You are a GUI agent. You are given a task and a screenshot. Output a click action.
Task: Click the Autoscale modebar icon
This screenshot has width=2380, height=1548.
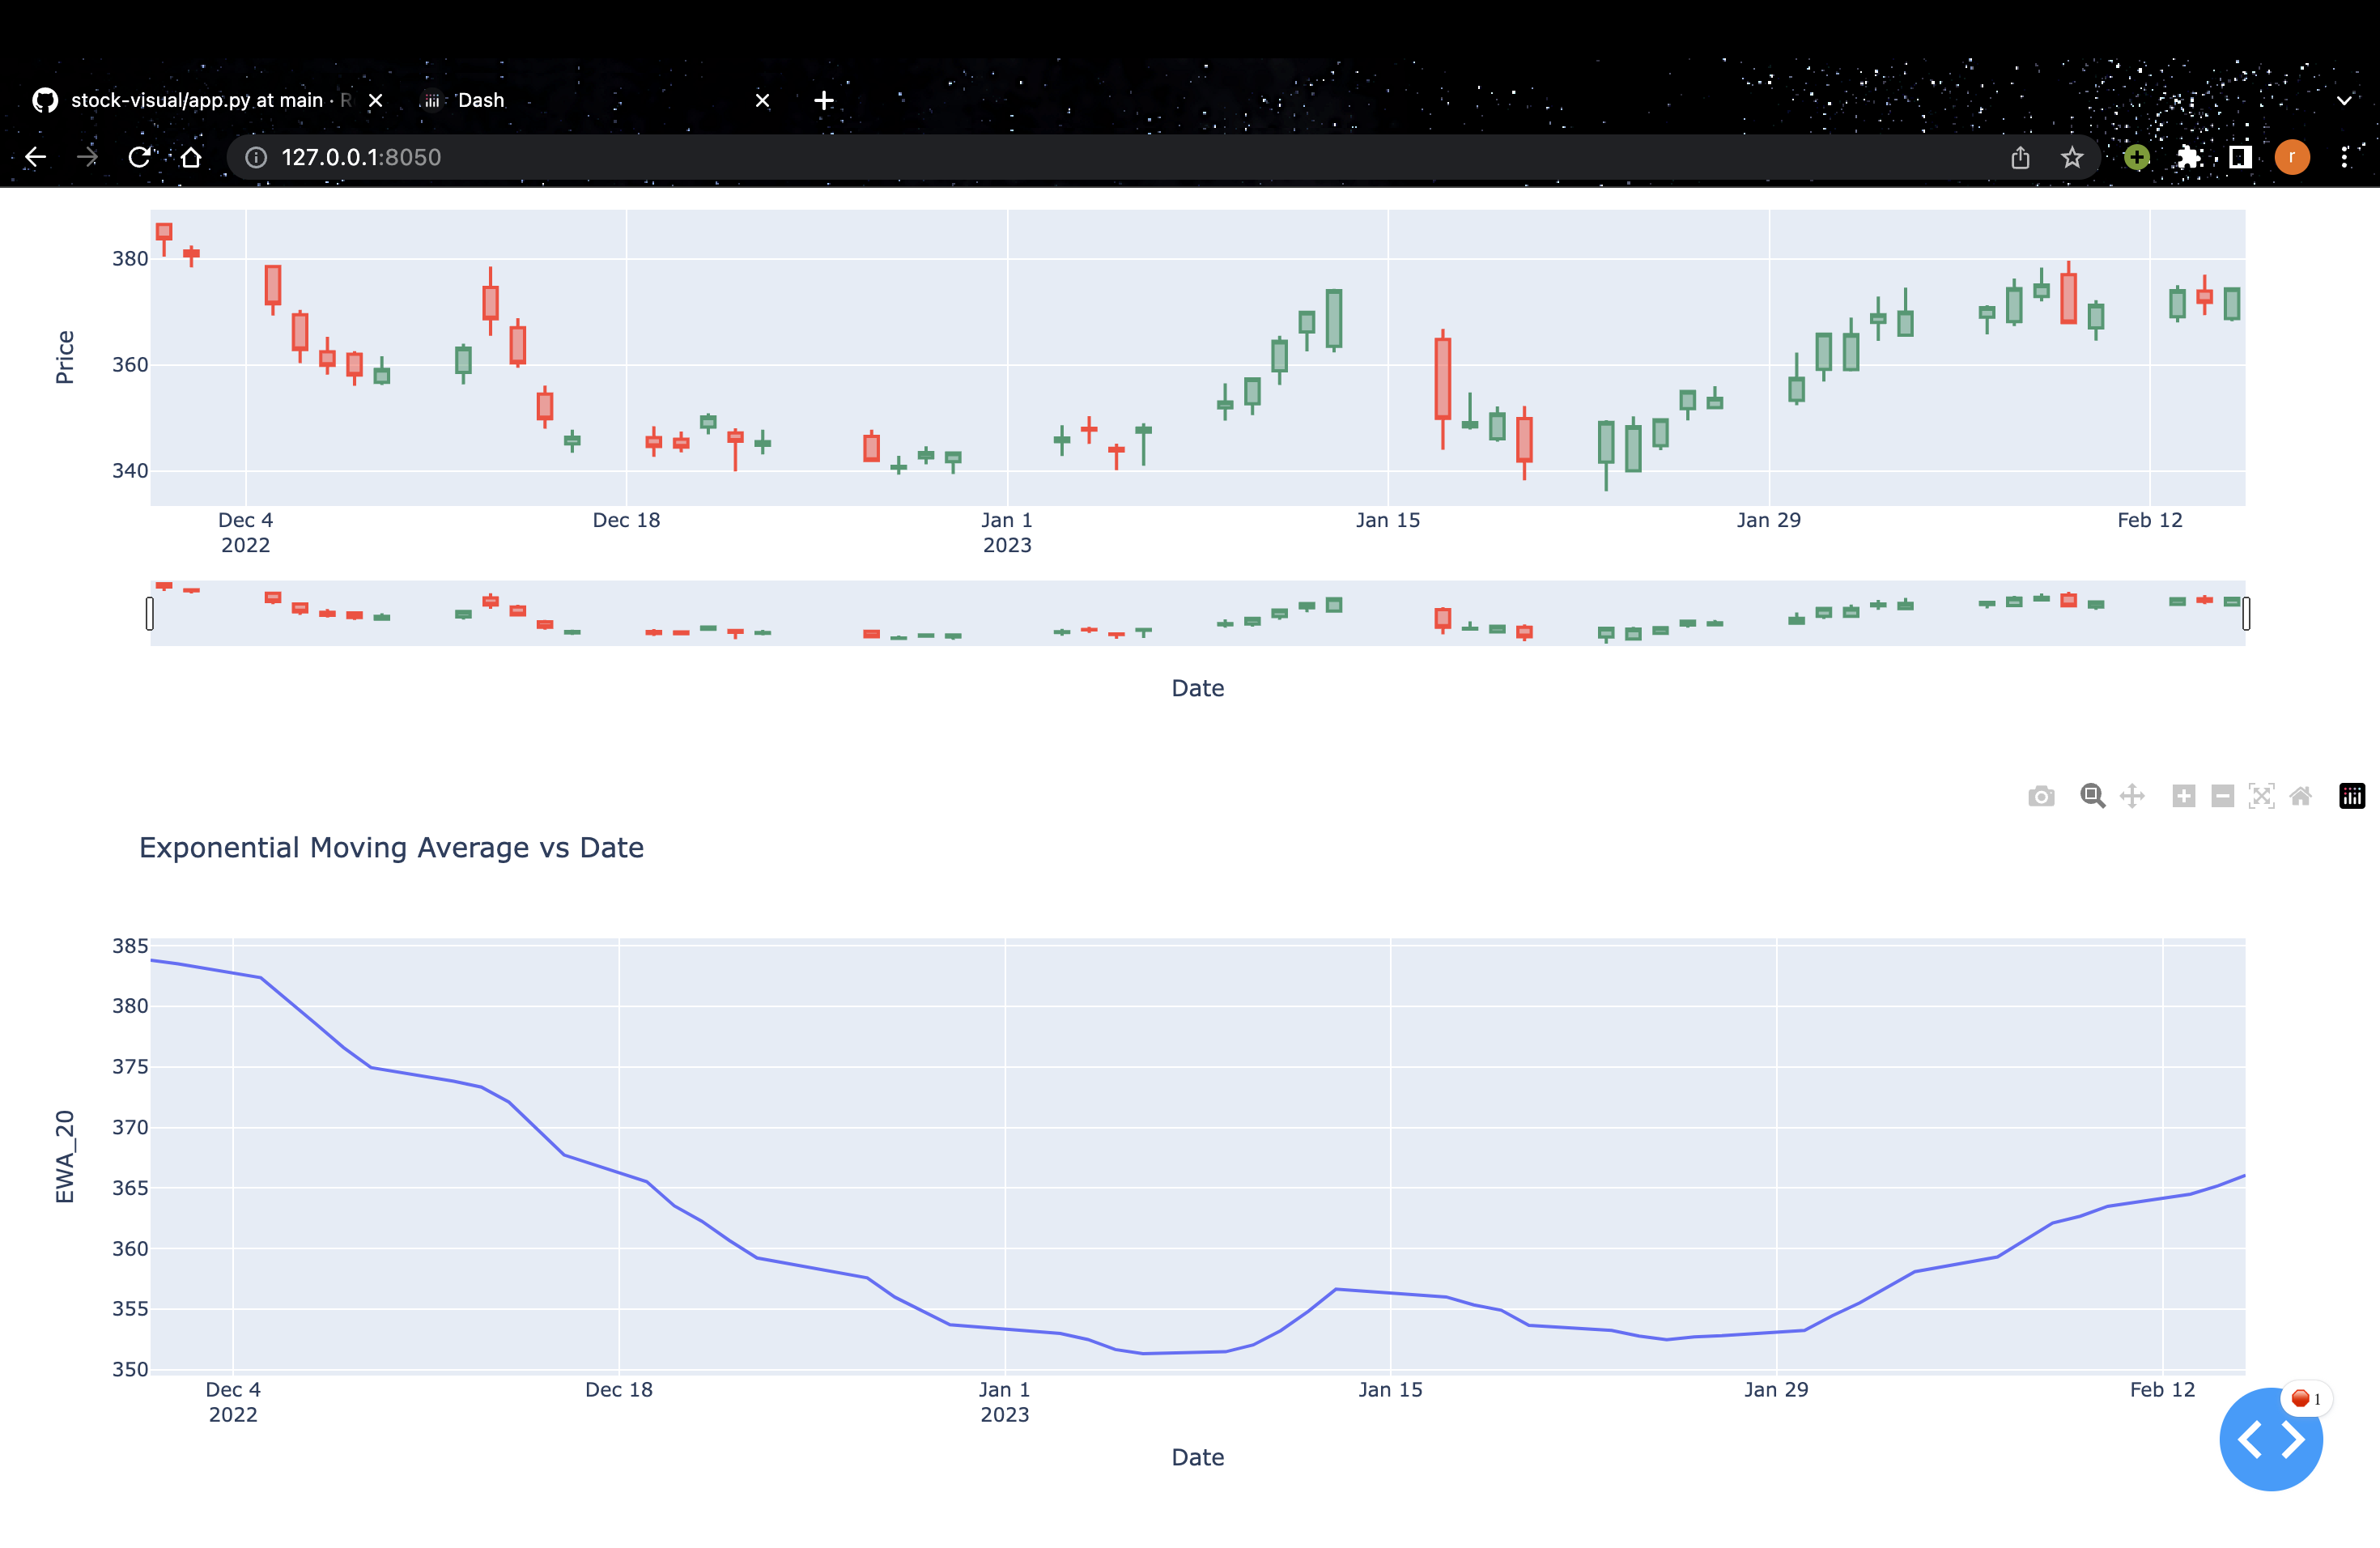pyautogui.click(x=2262, y=796)
